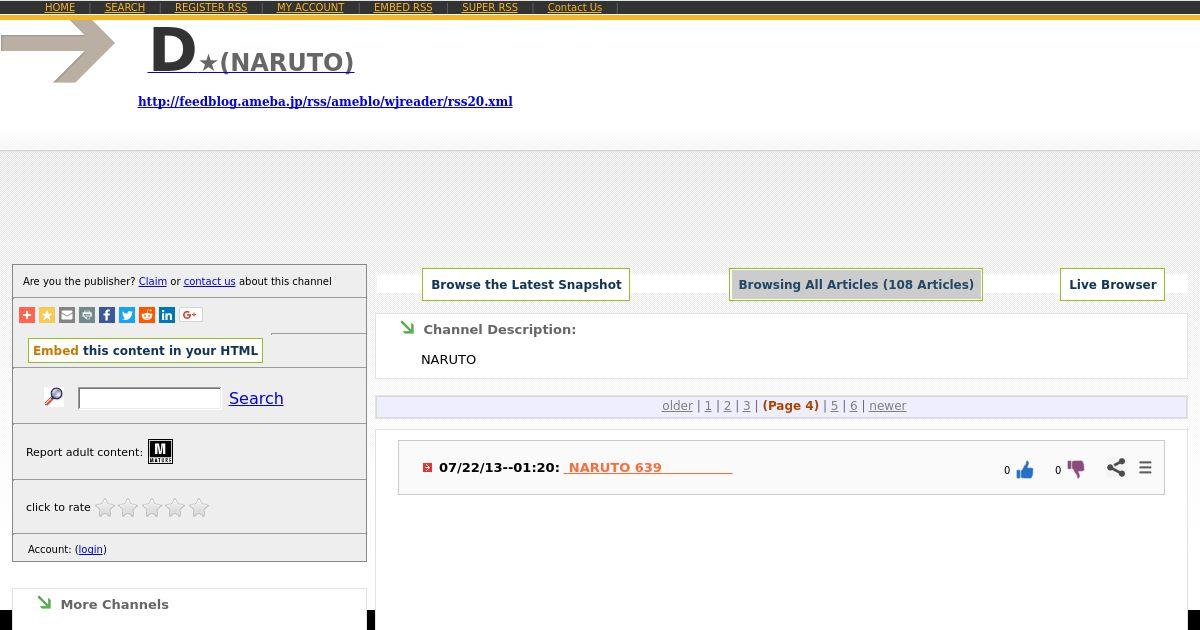
Task: Go to older articles page
Action: point(677,406)
